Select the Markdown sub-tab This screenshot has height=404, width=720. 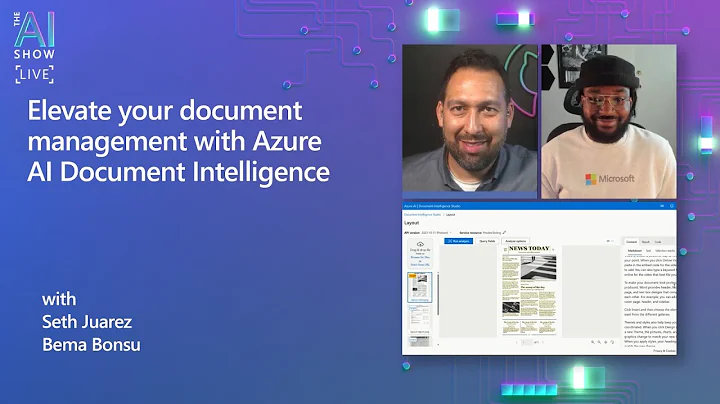click(635, 251)
